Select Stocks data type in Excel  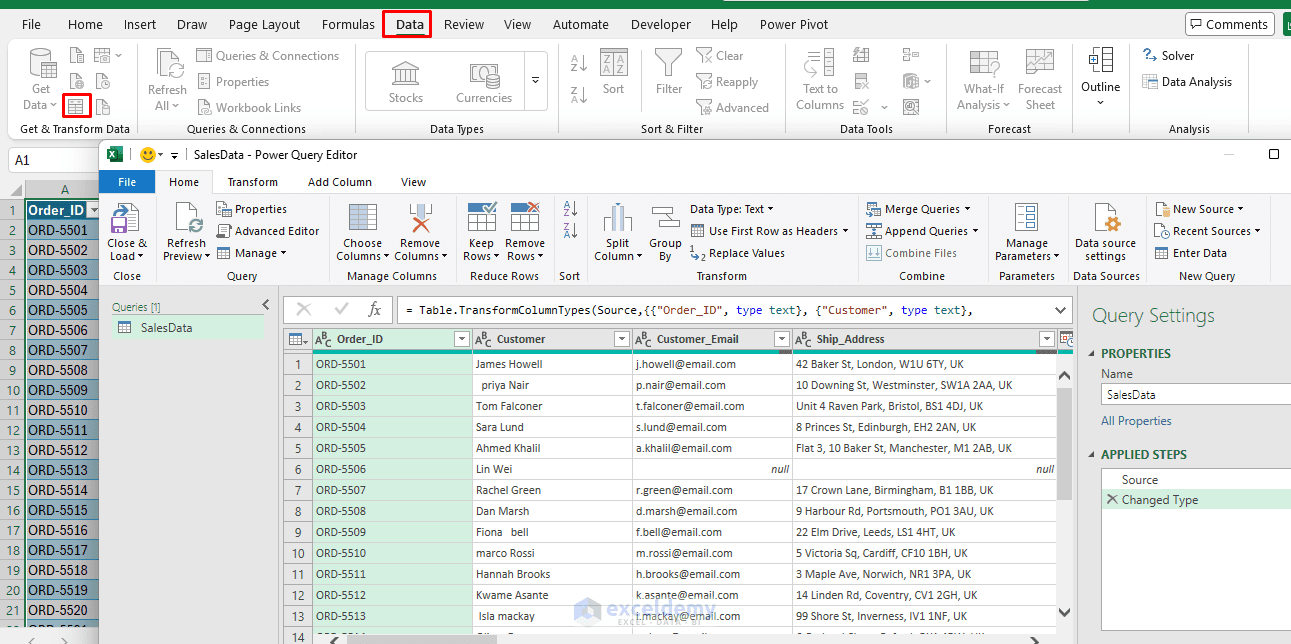click(405, 81)
